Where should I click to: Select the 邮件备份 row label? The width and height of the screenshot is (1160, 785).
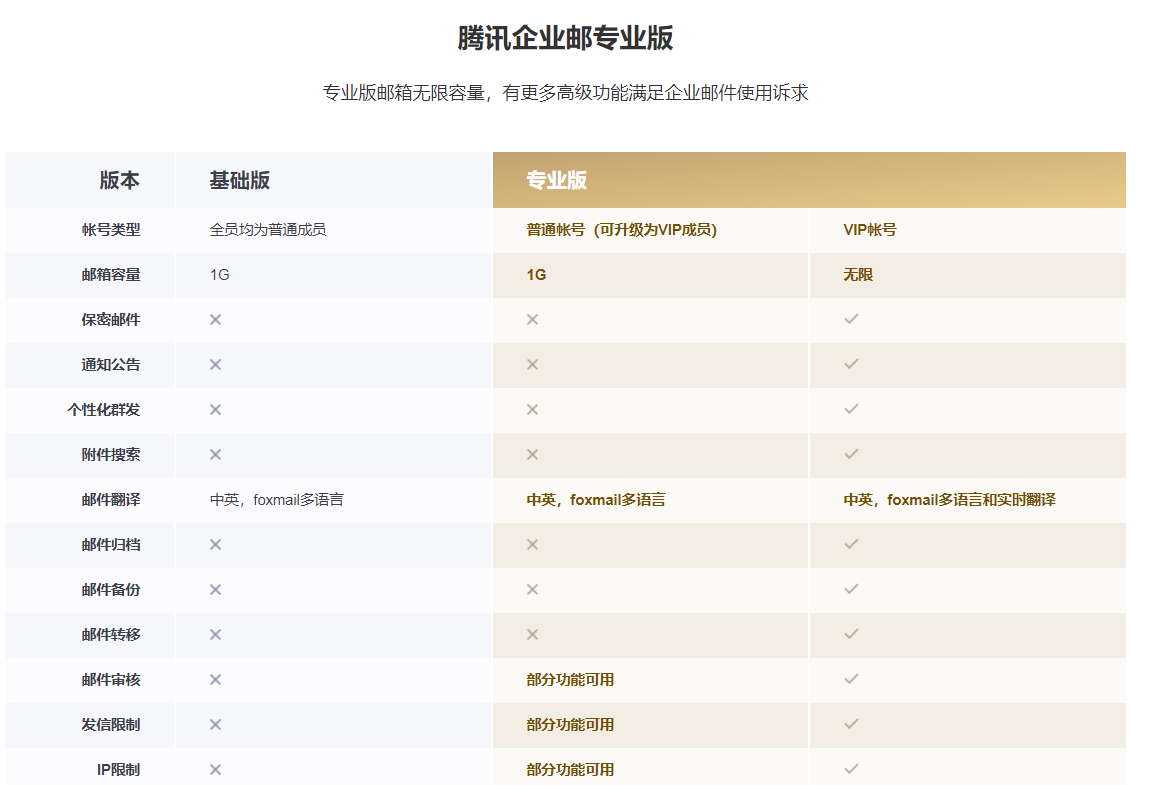click(111, 590)
